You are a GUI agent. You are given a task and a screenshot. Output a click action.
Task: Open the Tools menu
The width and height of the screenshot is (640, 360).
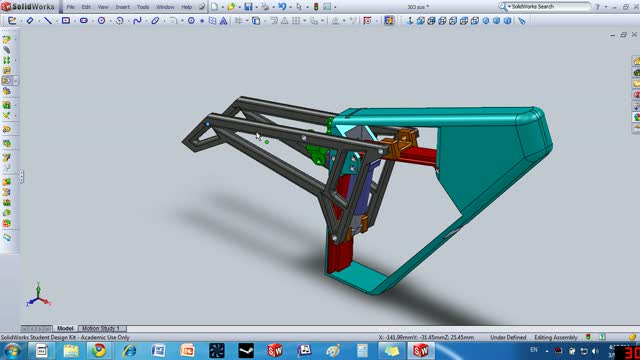pos(143,7)
